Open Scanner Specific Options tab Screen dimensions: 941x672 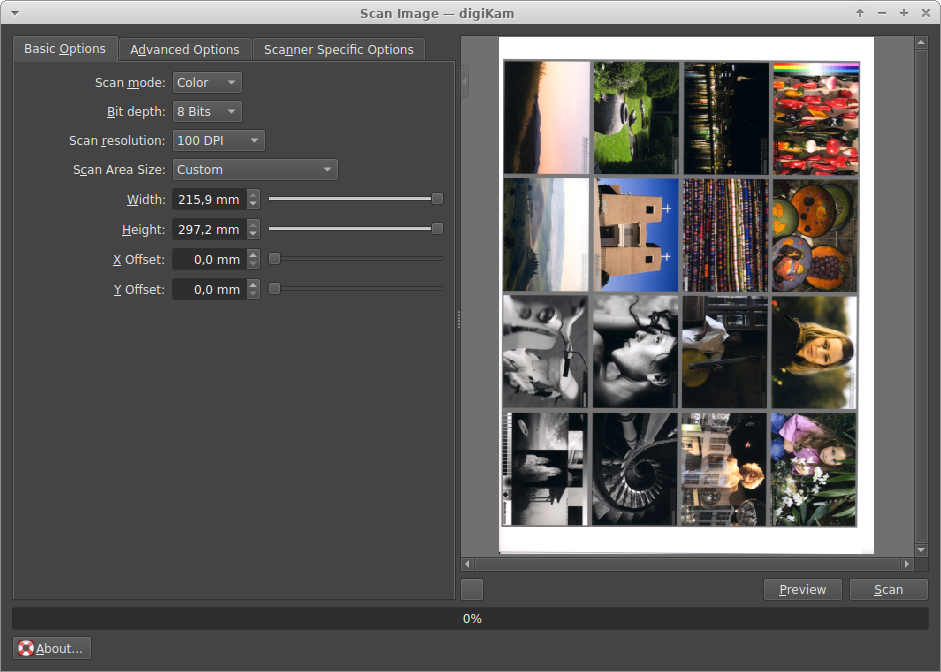click(x=338, y=50)
